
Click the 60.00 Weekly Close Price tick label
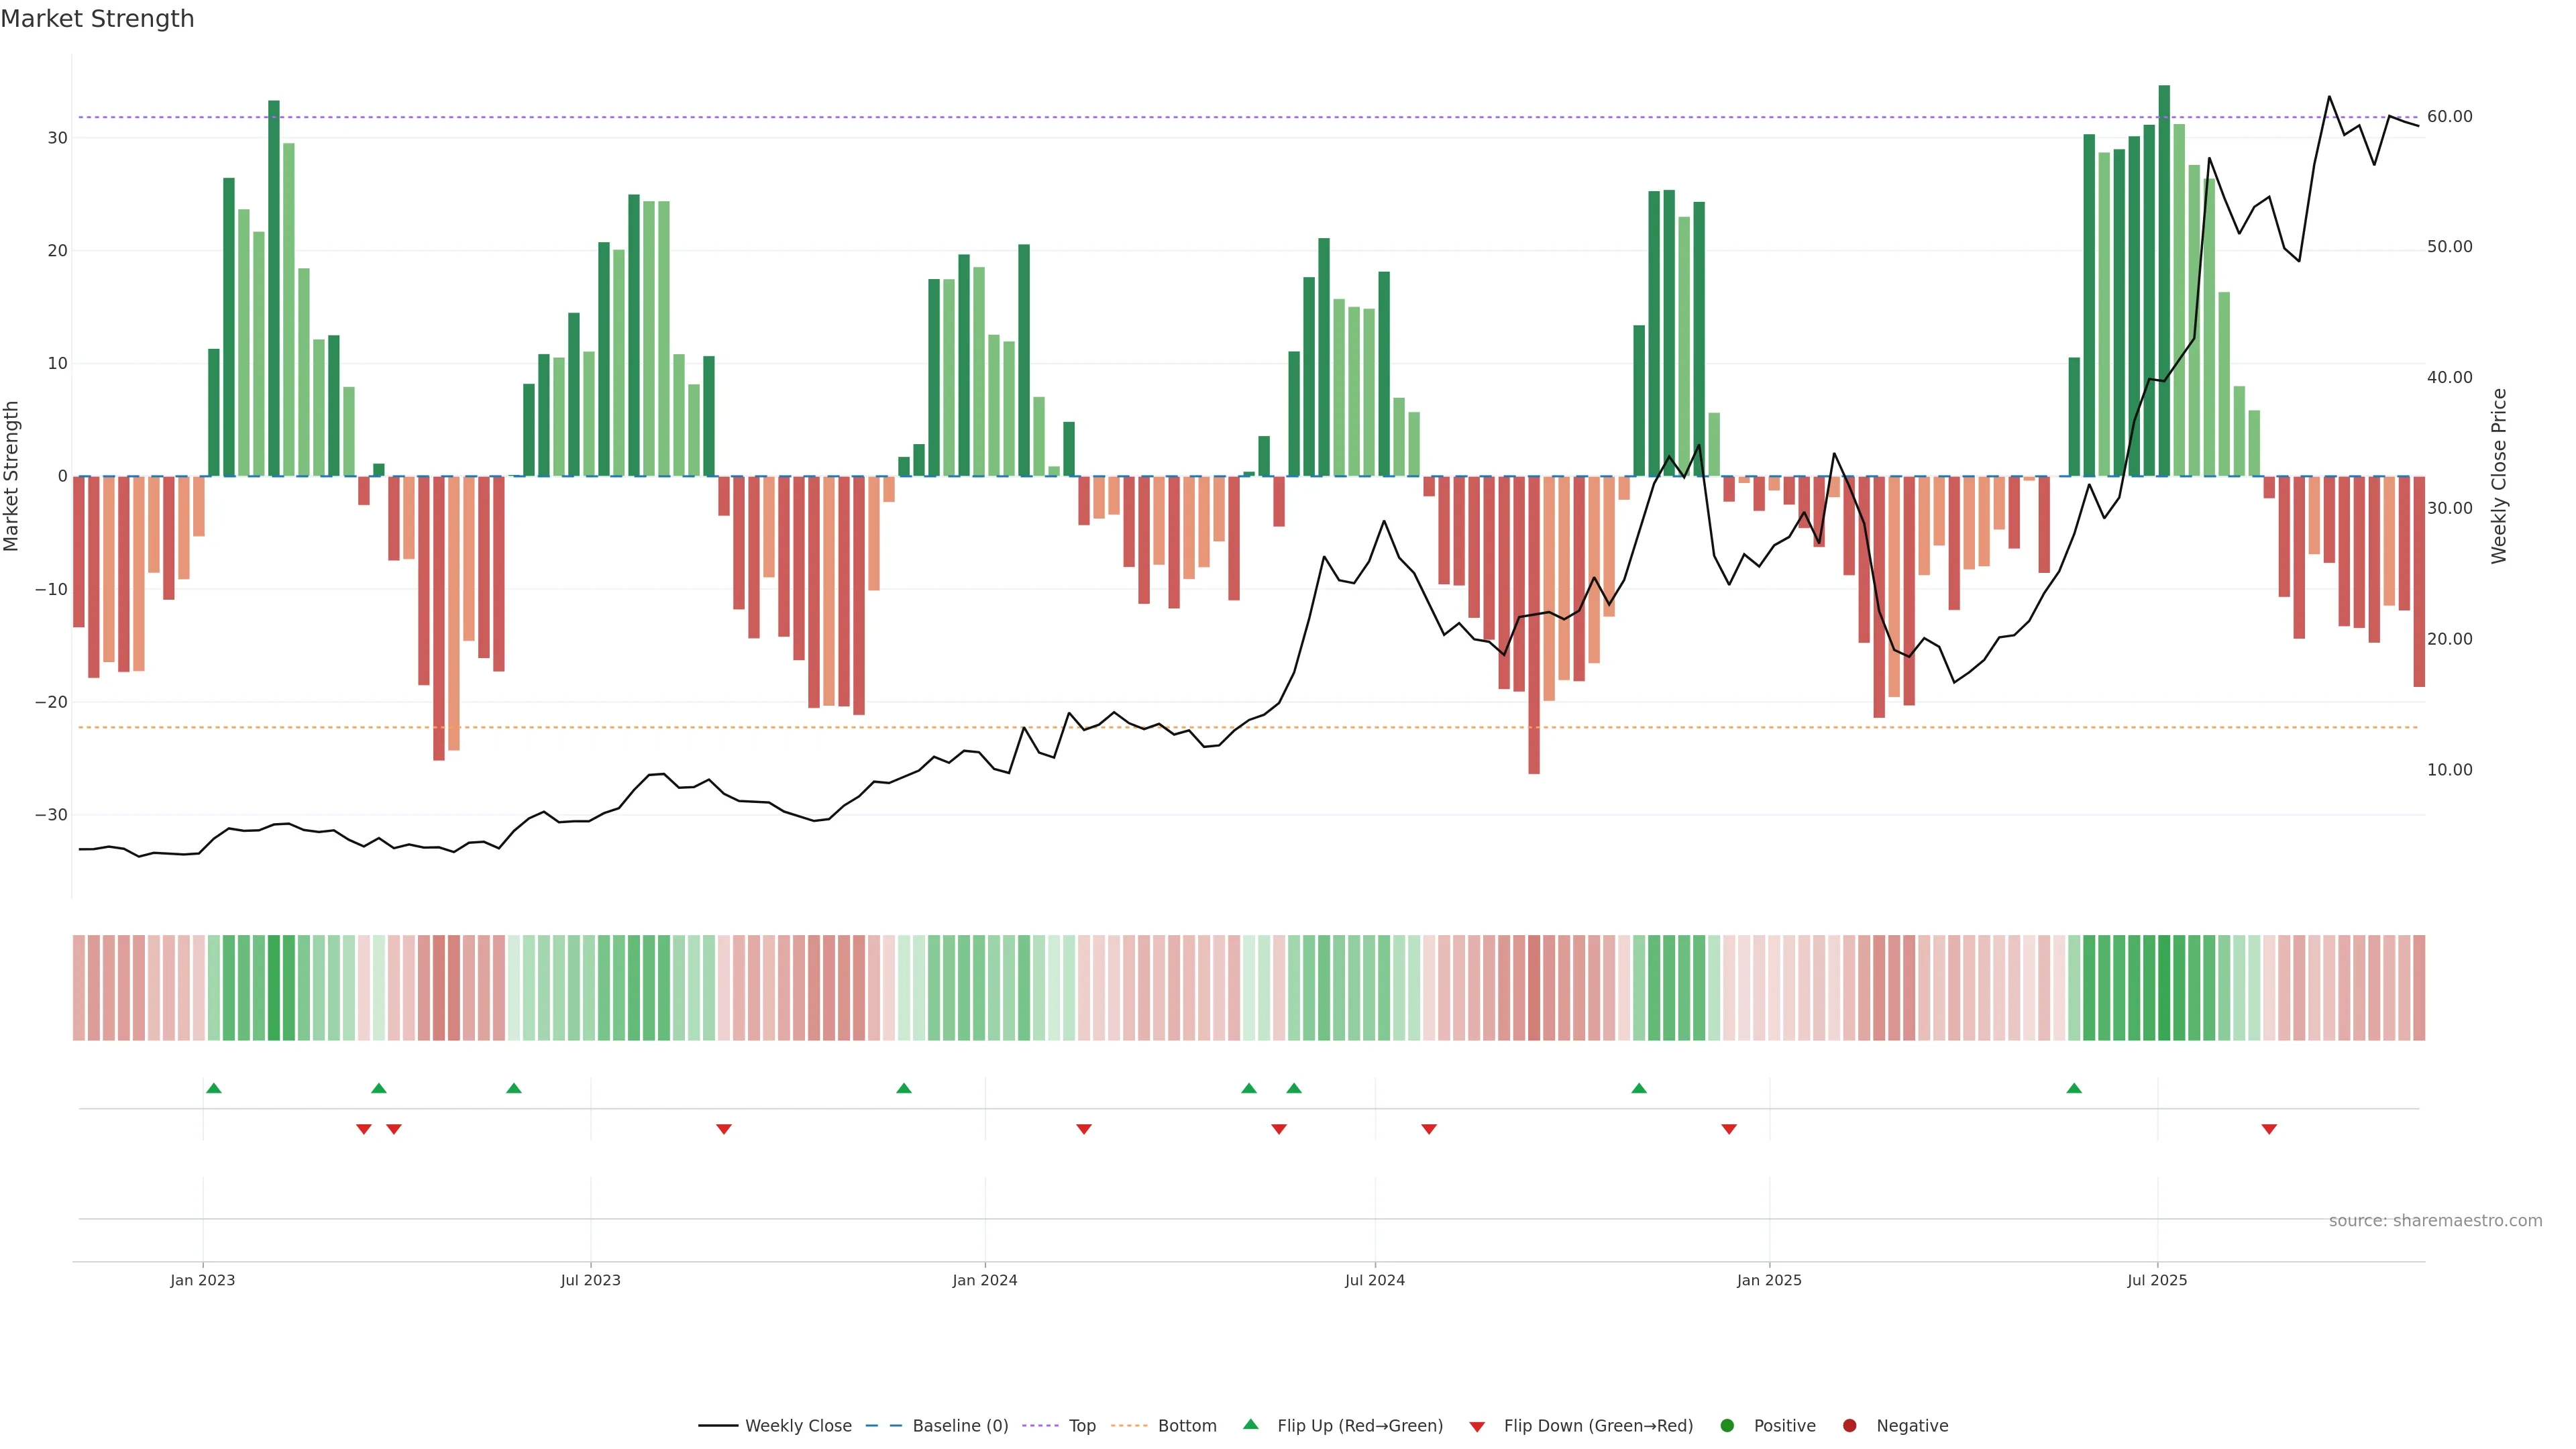2449,117
